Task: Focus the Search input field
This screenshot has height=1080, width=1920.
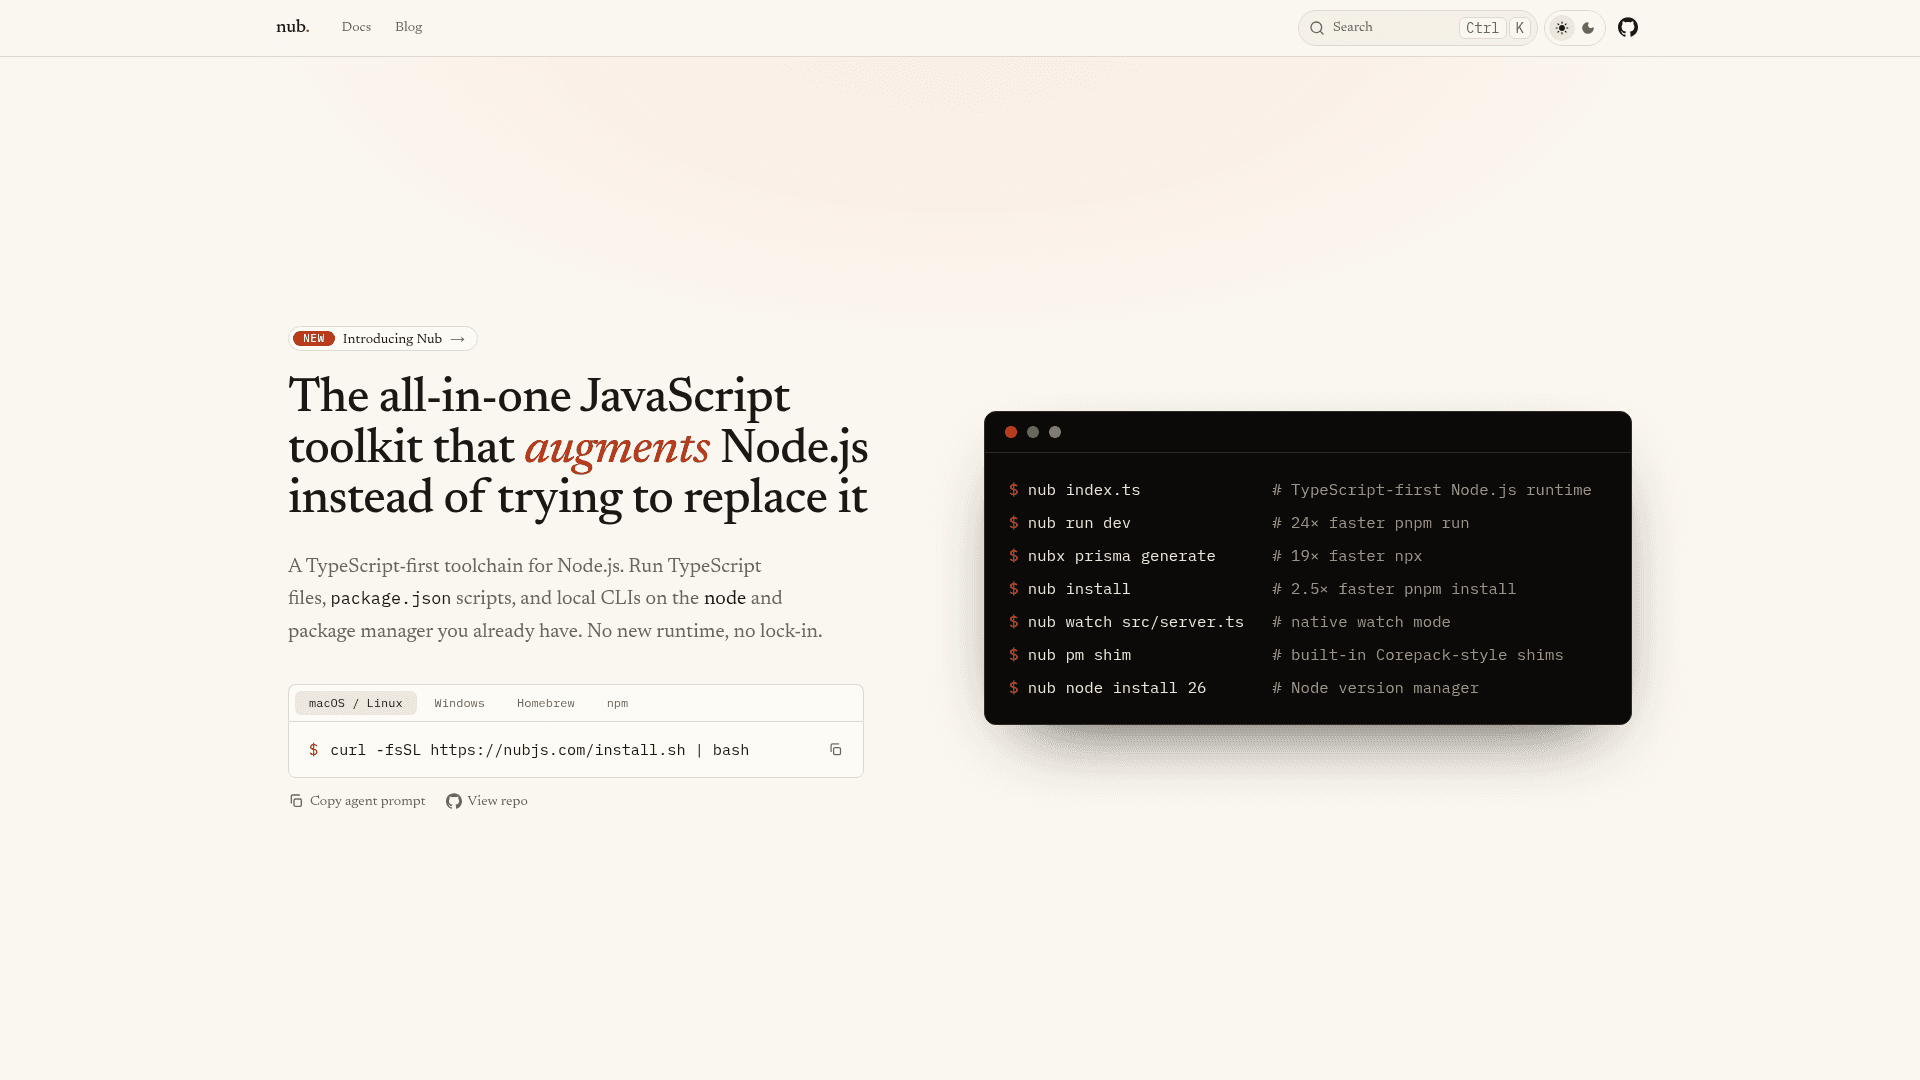Action: [1417, 28]
